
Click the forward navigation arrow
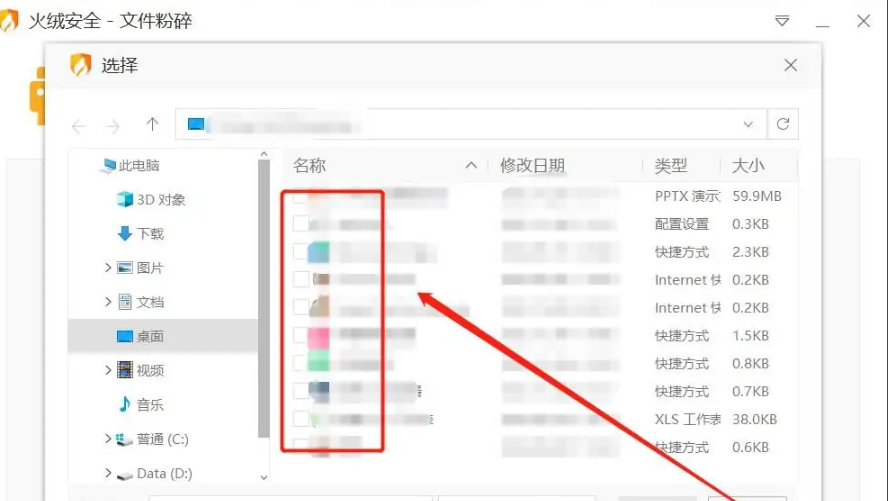tap(113, 126)
